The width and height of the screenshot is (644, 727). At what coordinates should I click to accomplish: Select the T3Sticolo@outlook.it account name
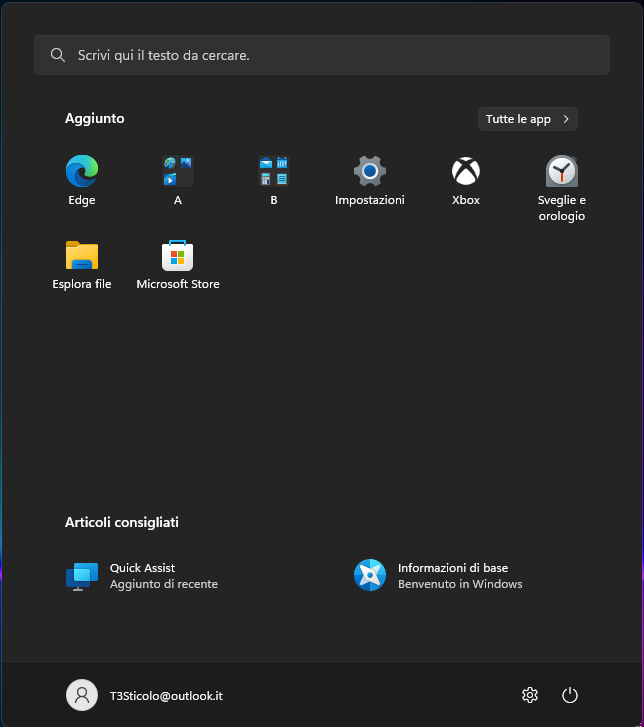[x=166, y=696]
